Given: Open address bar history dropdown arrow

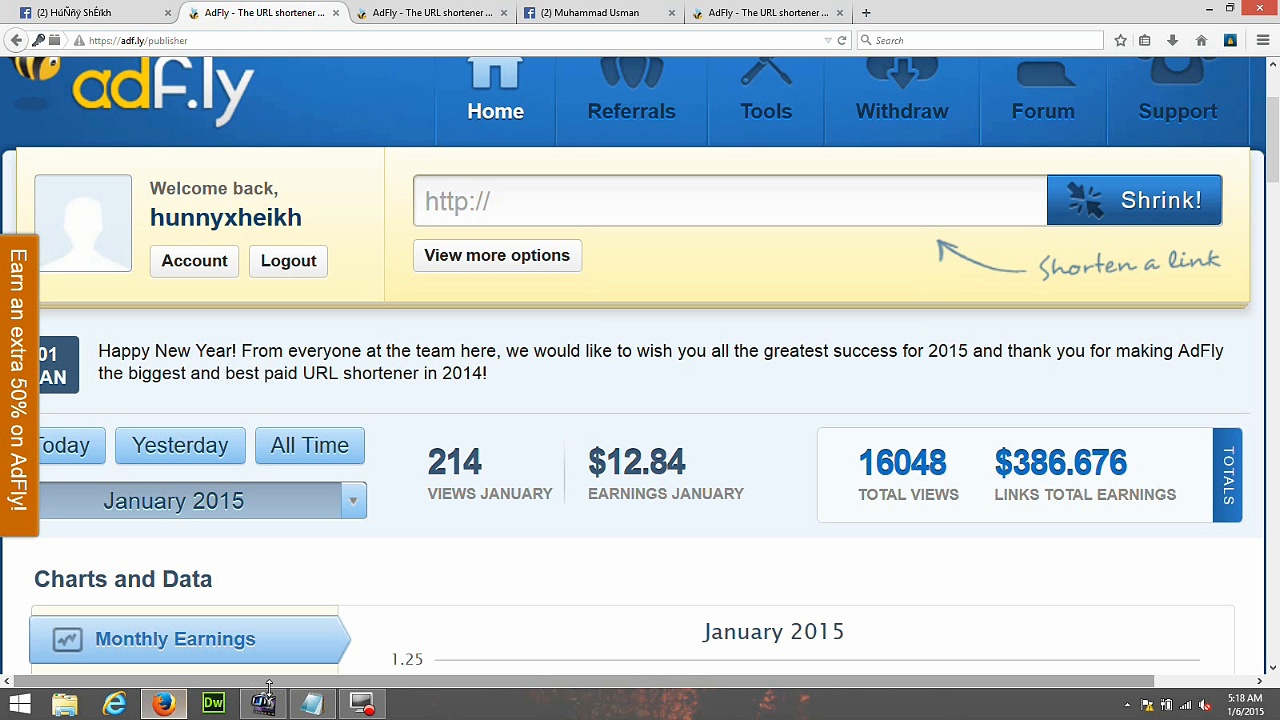Looking at the screenshot, I should click(x=828, y=40).
